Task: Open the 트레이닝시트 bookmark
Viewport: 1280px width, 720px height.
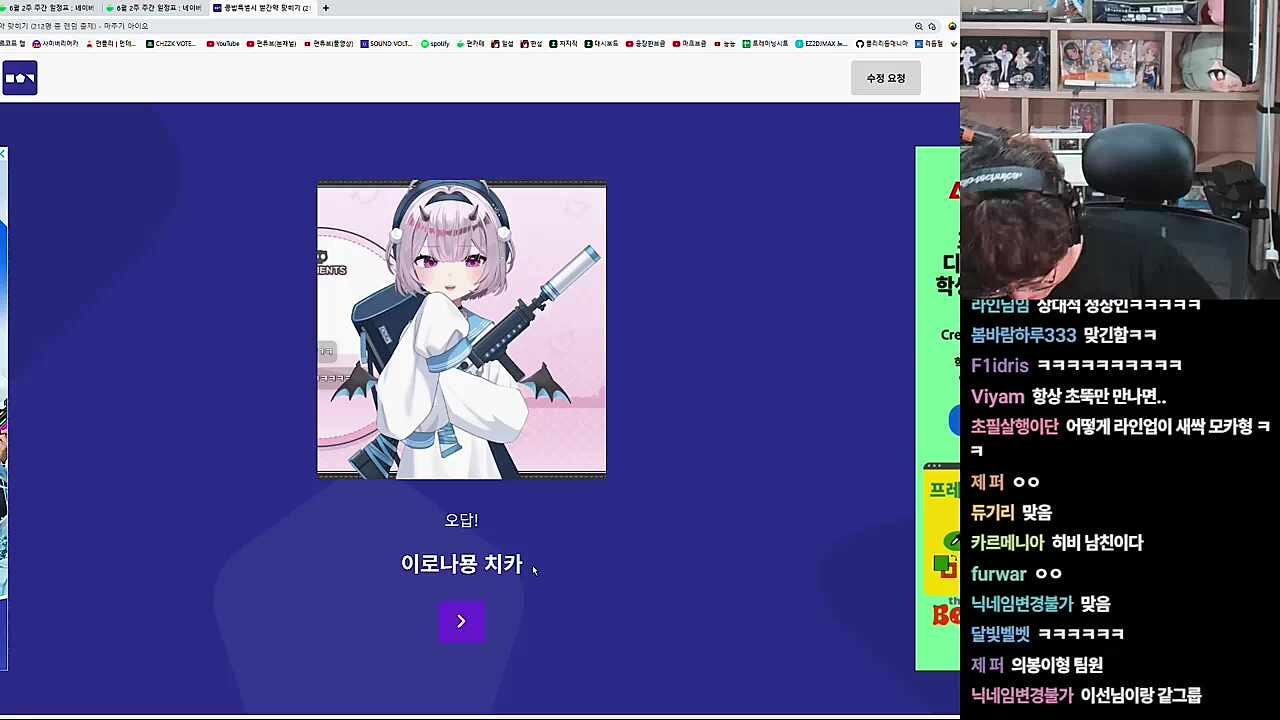Action: click(765, 44)
